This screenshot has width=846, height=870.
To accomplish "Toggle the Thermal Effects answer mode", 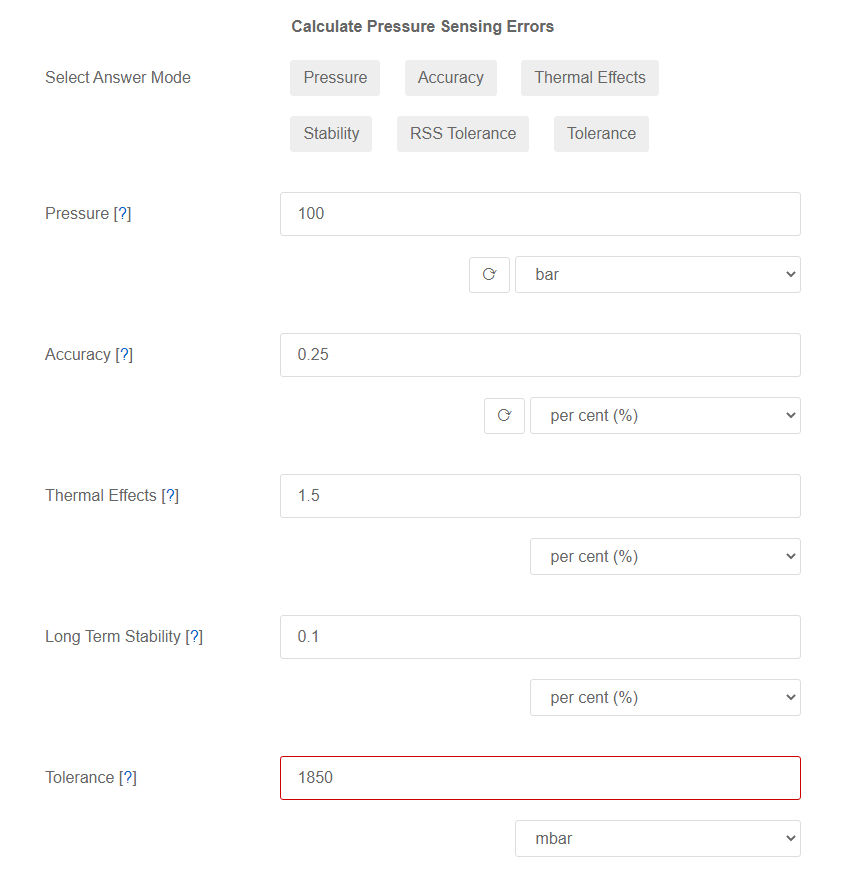I will (589, 77).
